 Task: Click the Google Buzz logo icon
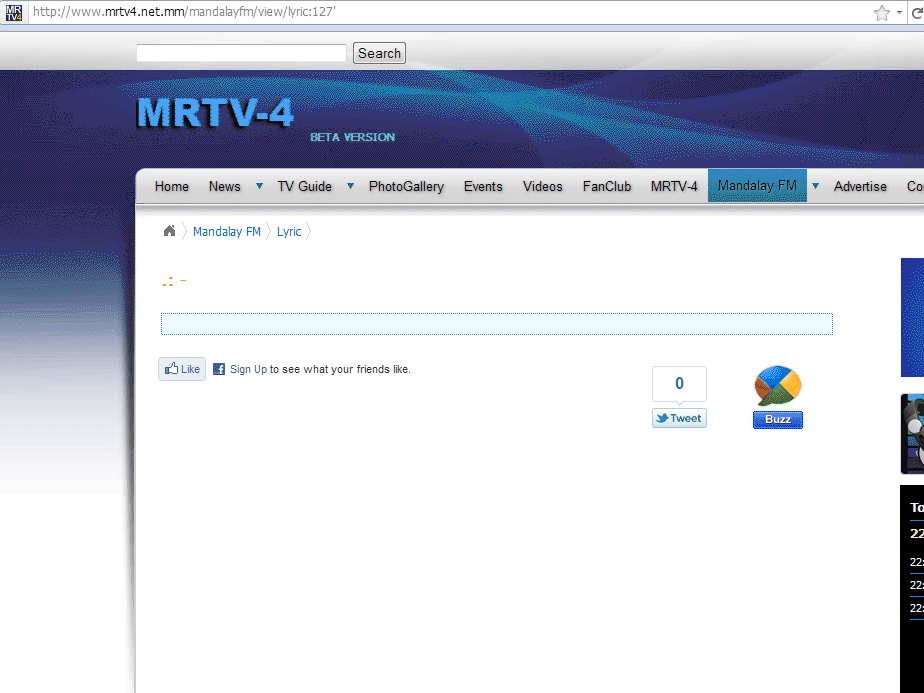(x=778, y=386)
